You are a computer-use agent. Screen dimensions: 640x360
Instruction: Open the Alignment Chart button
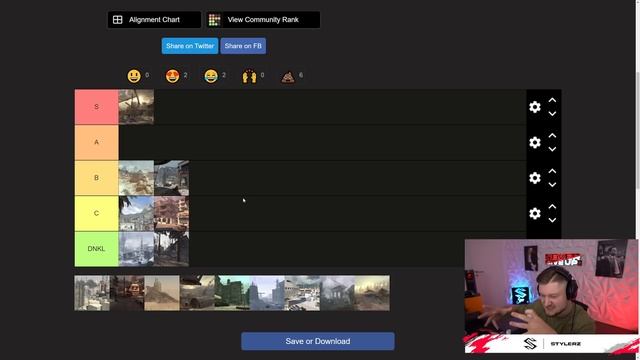pos(154,20)
